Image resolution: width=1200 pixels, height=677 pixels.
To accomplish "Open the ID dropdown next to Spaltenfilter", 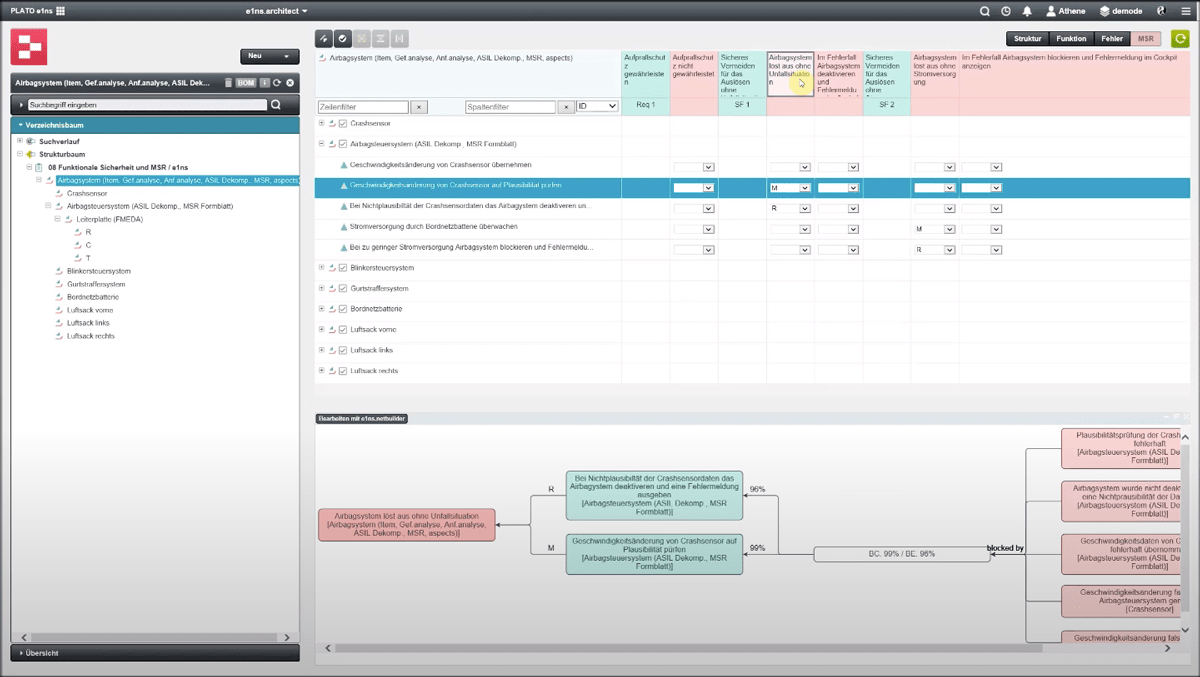I will click(x=598, y=106).
